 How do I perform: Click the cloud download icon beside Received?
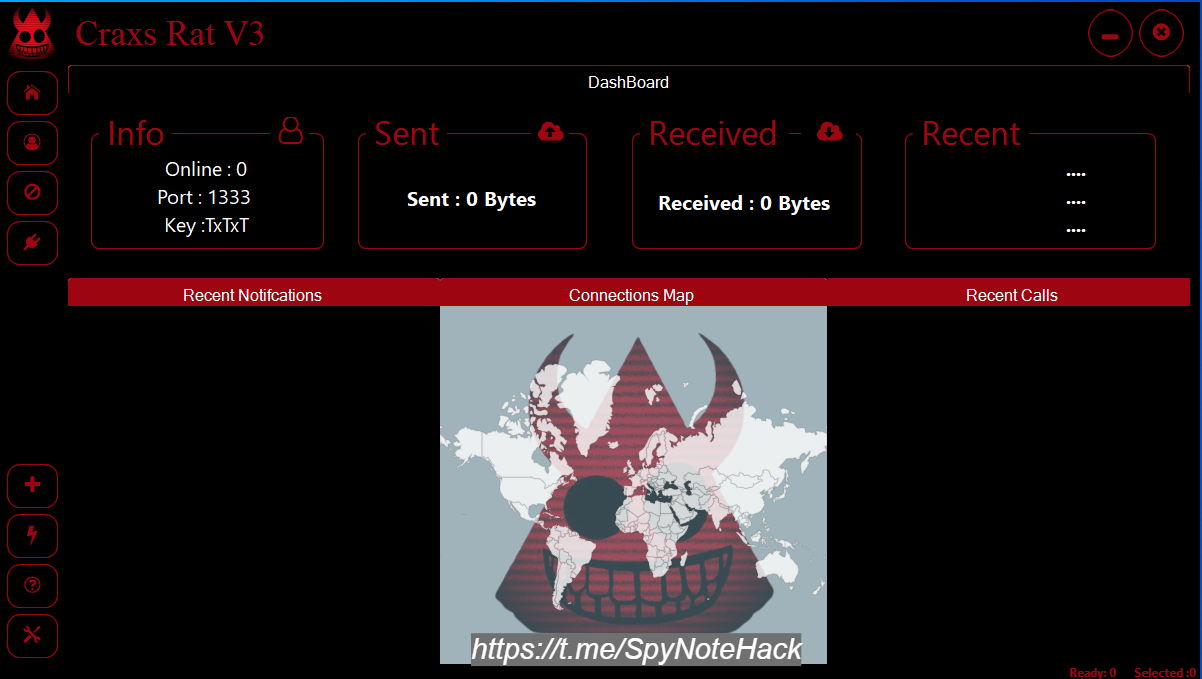point(830,131)
